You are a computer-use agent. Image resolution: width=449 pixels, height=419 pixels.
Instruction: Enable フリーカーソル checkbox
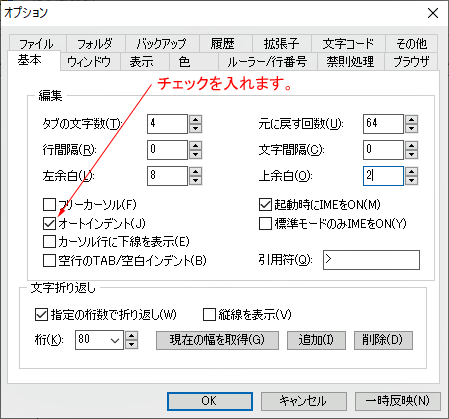(49, 204)
